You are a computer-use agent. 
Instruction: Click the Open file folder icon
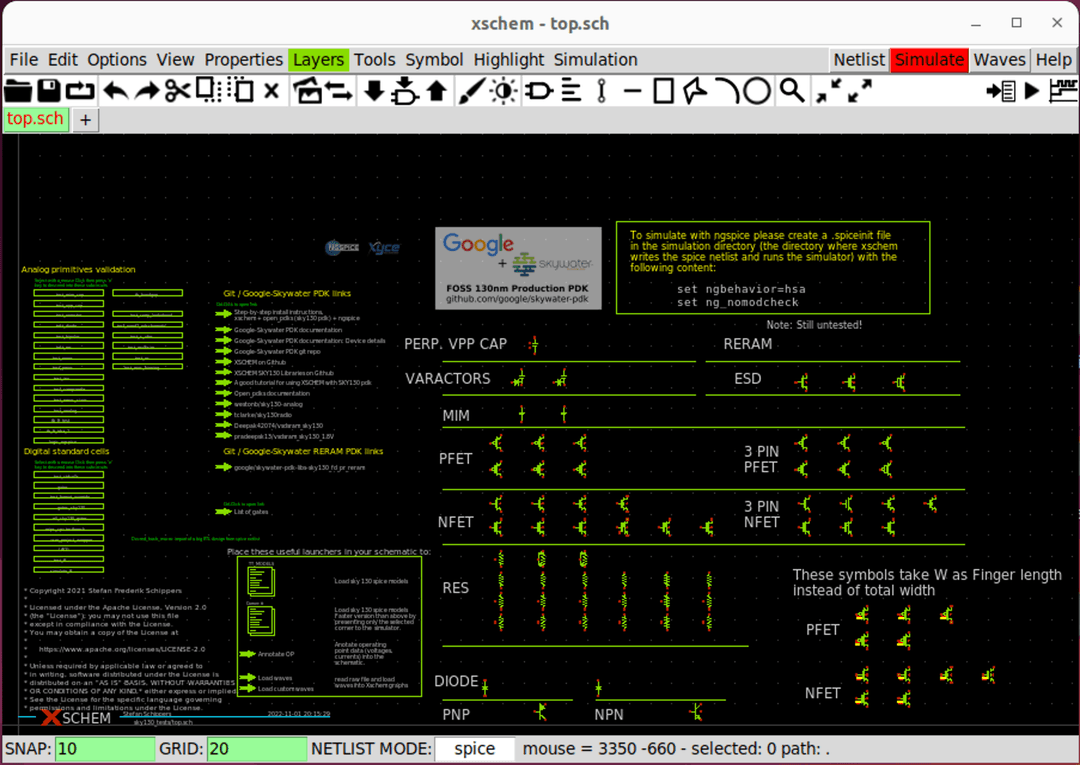[x=17, y=91]
